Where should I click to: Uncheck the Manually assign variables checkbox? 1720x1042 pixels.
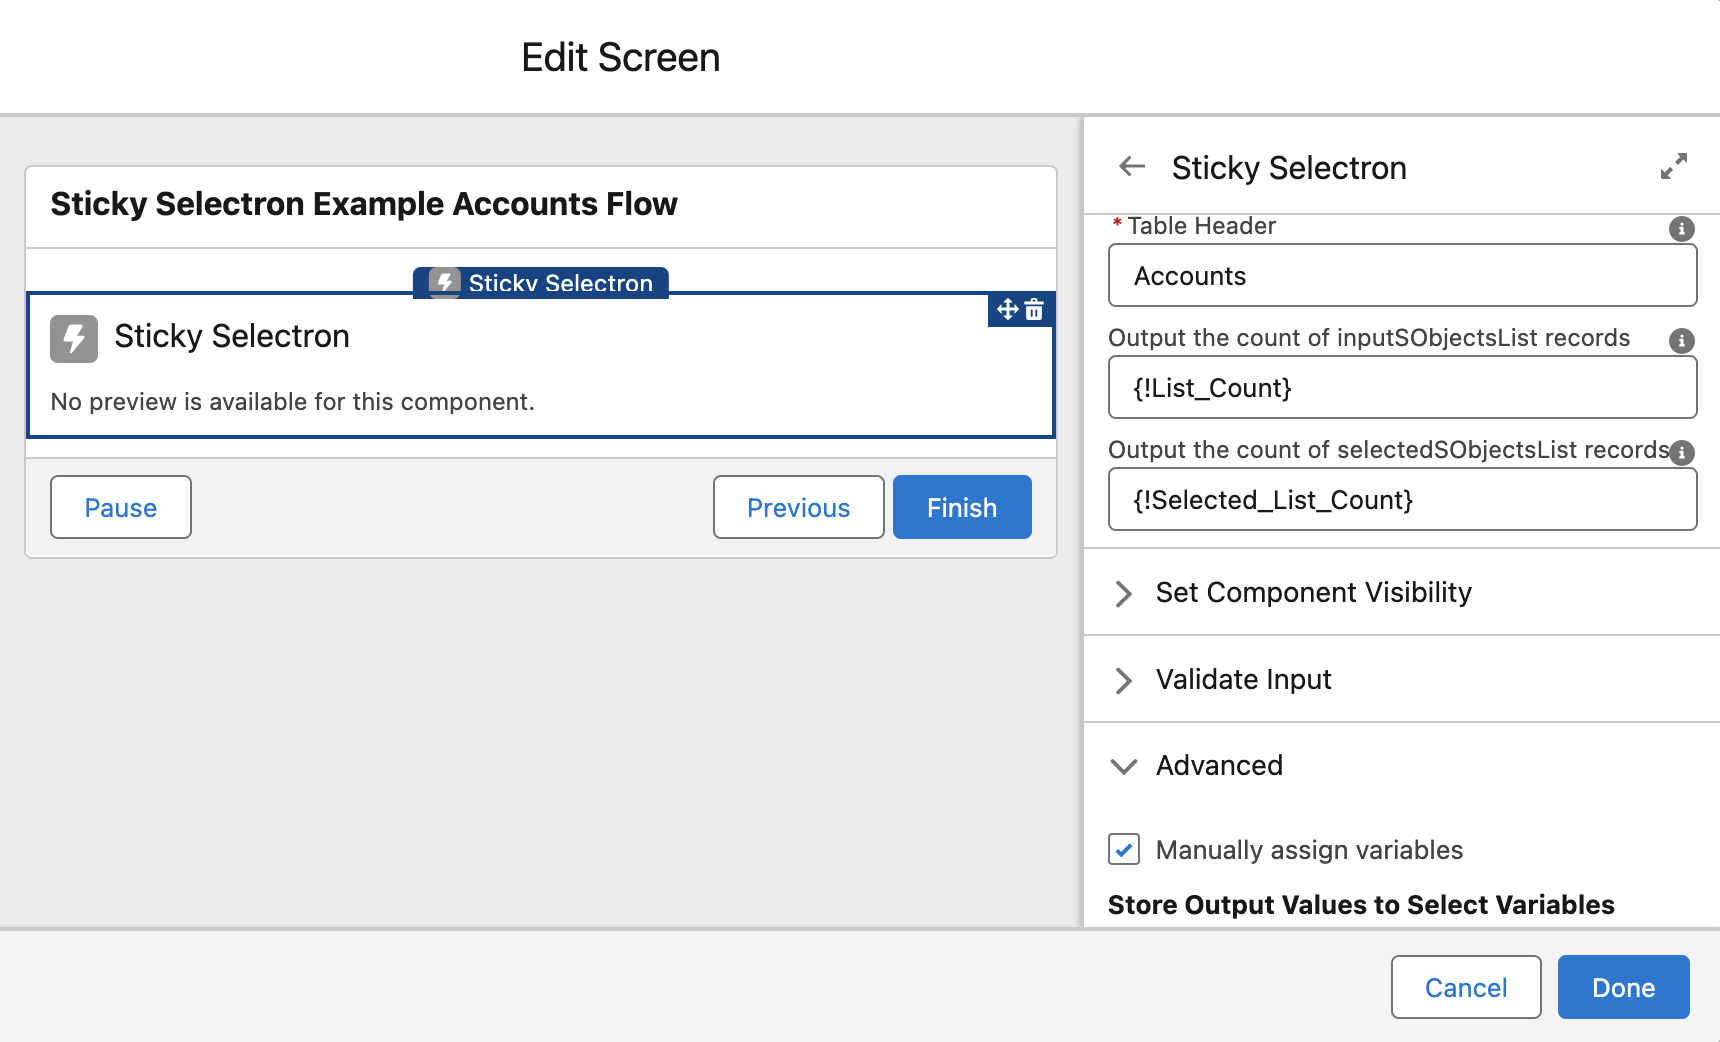coord(1124,849)
